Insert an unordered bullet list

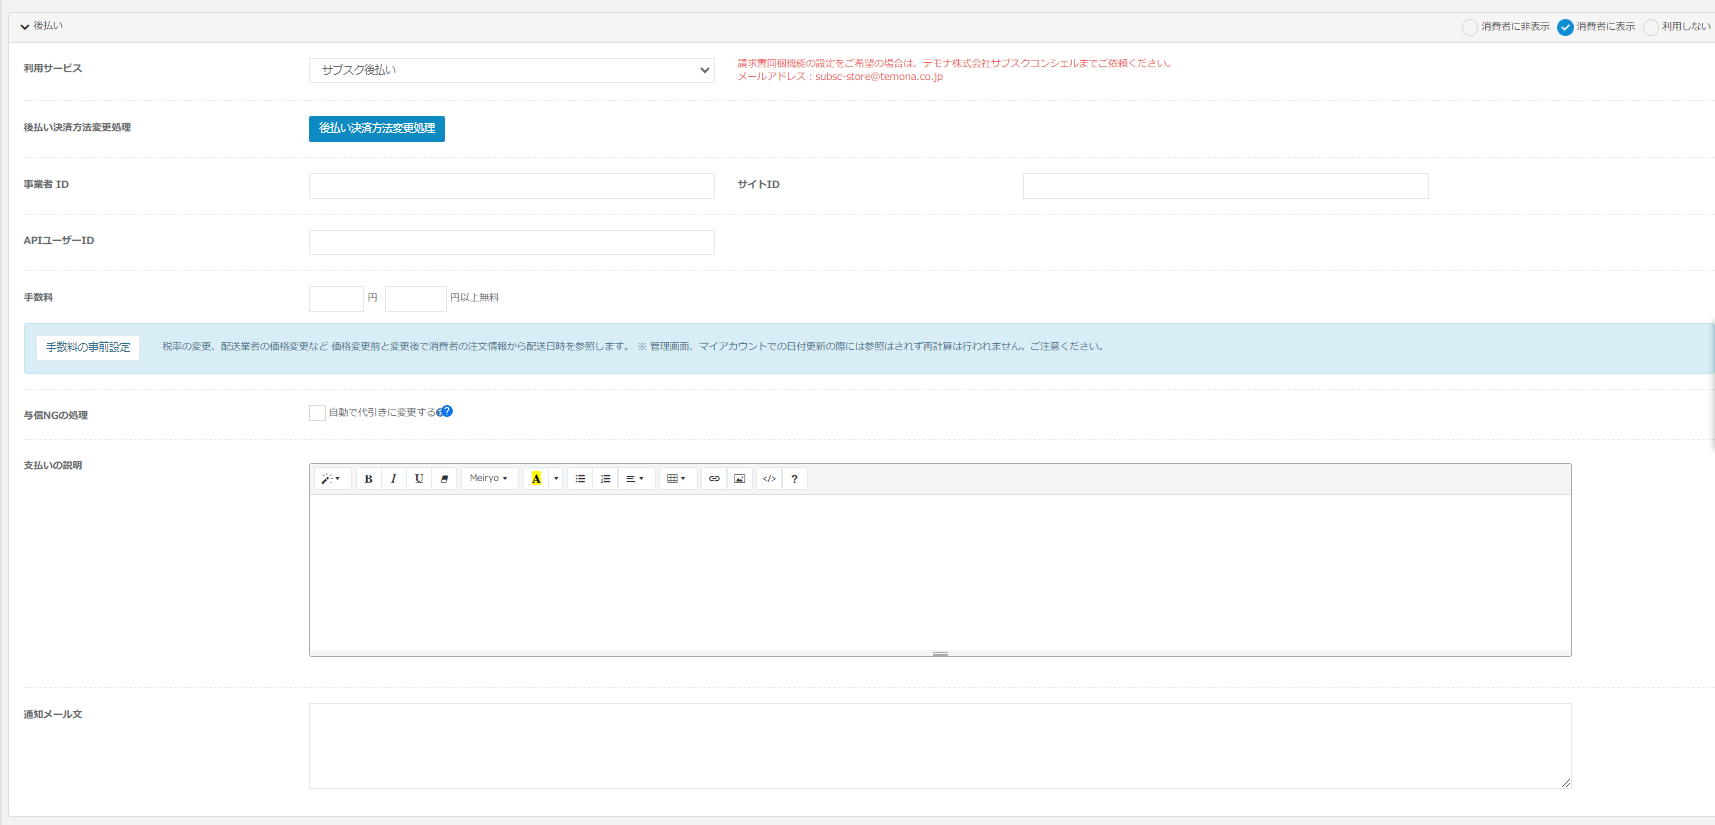[580, 479]
